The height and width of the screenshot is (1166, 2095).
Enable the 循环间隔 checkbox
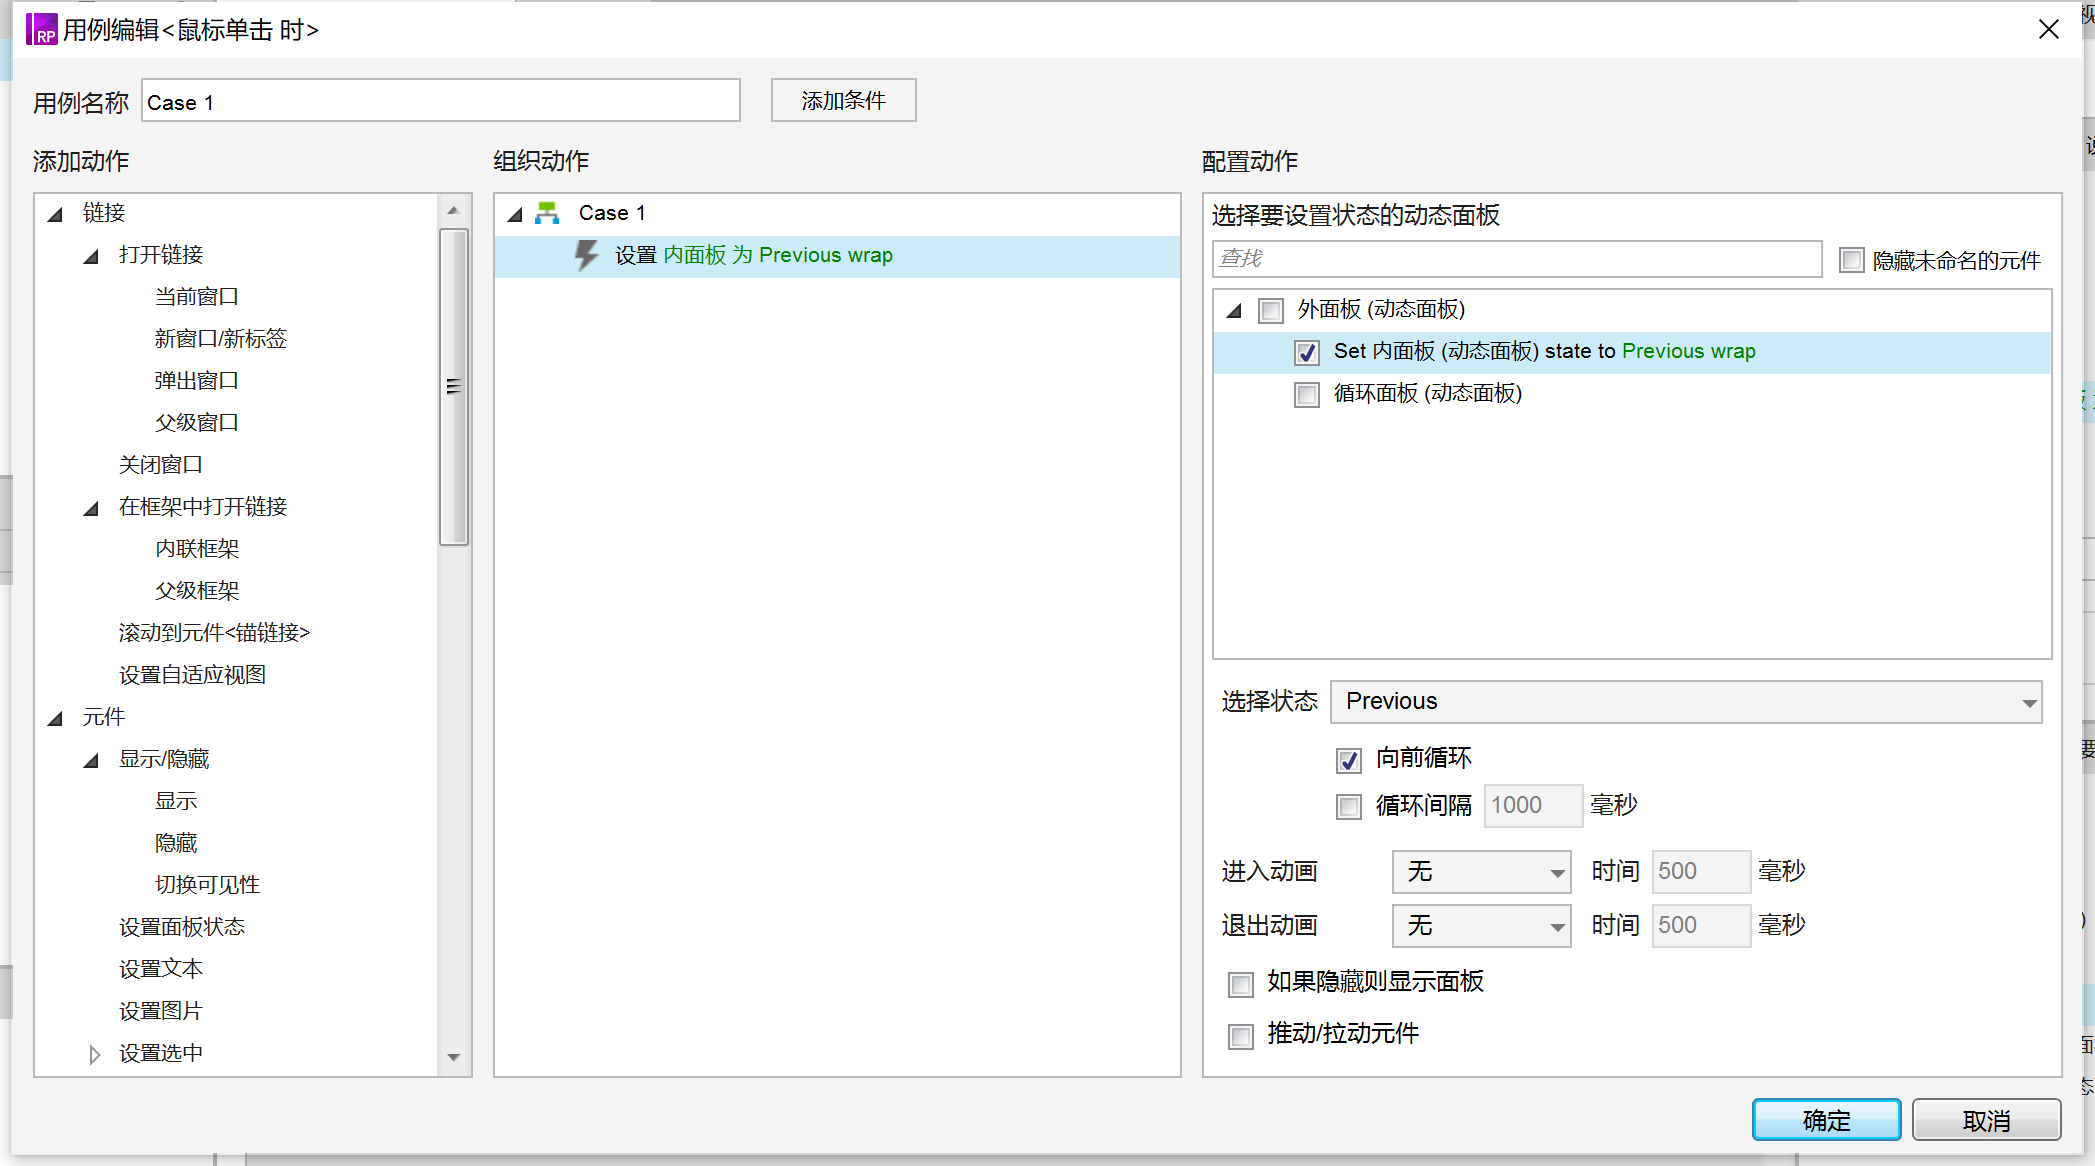(x=1348, y=806)
